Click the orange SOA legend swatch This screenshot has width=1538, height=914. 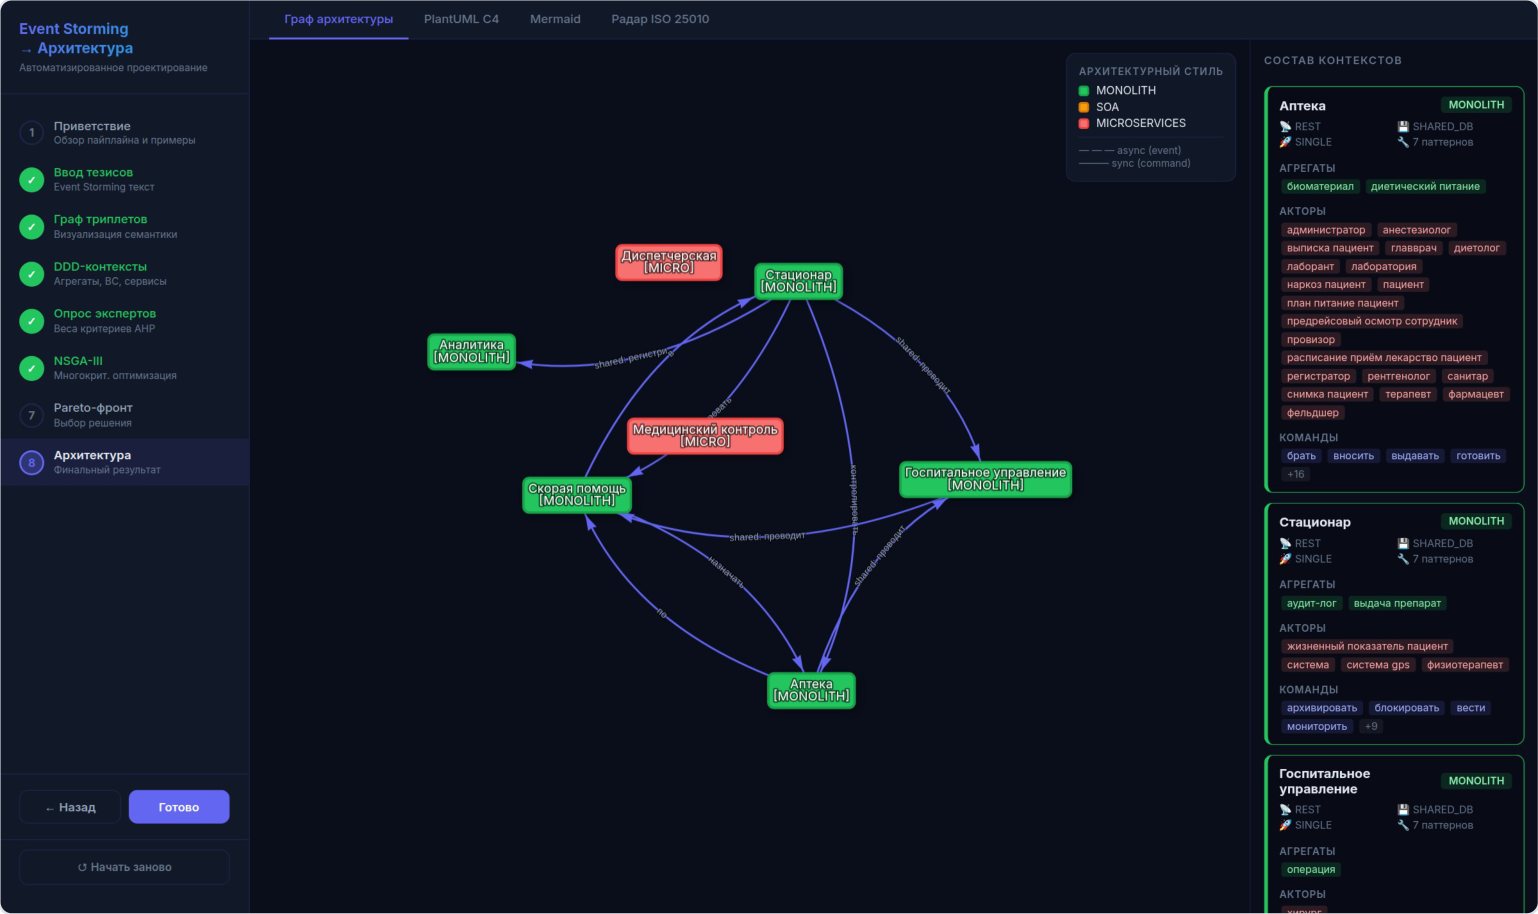1084,107
